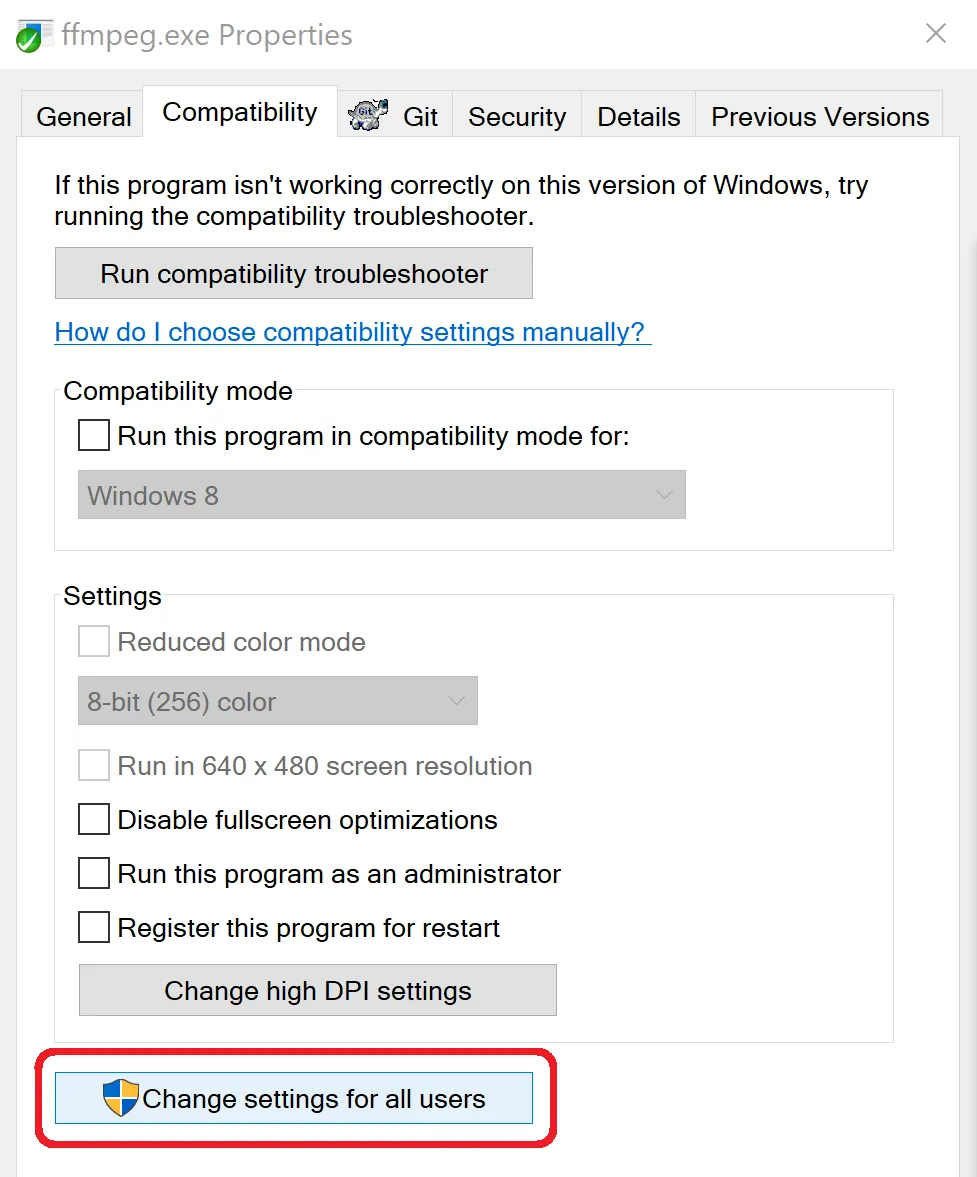
Task: Select the Previous Versions tab
Action: pyautogui.click(x=820, y=117)
